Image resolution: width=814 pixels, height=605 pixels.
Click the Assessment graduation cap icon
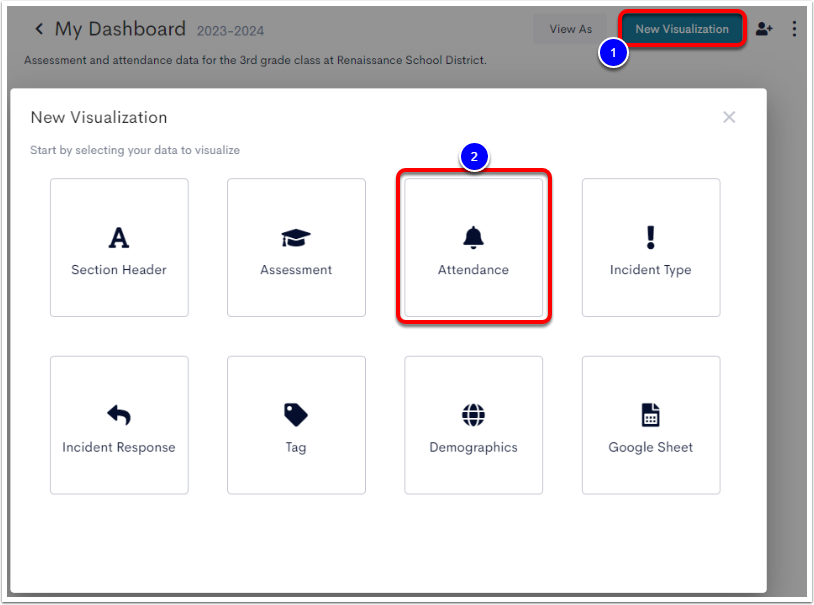pos(296,238)
